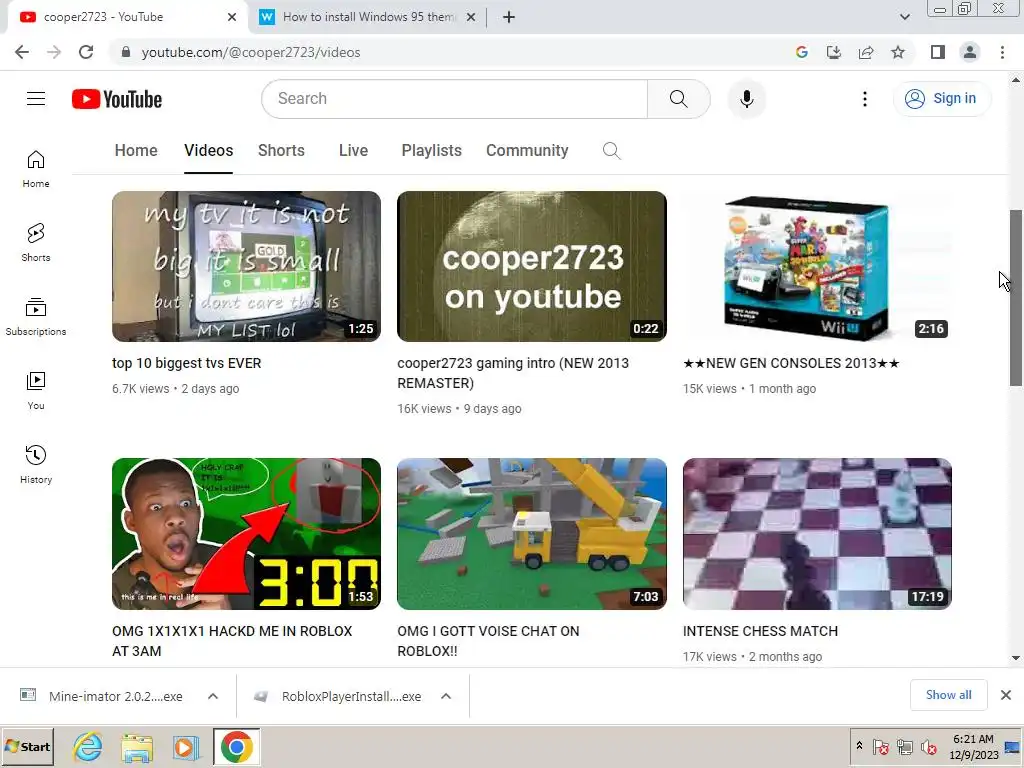The width and height of the screenshot is (1024, 768).
Task: Click the search magnifier button
Action: (679, 99)
